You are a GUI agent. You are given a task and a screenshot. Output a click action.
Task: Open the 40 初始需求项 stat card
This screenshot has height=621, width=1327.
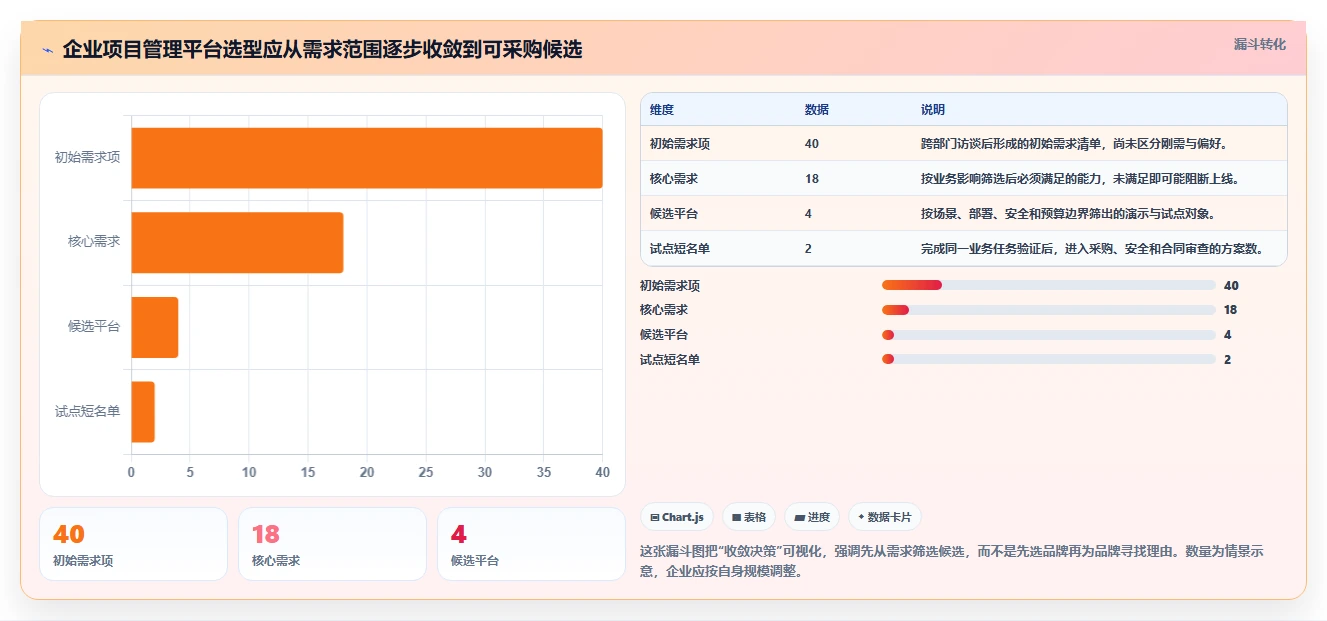click(133, 544)
